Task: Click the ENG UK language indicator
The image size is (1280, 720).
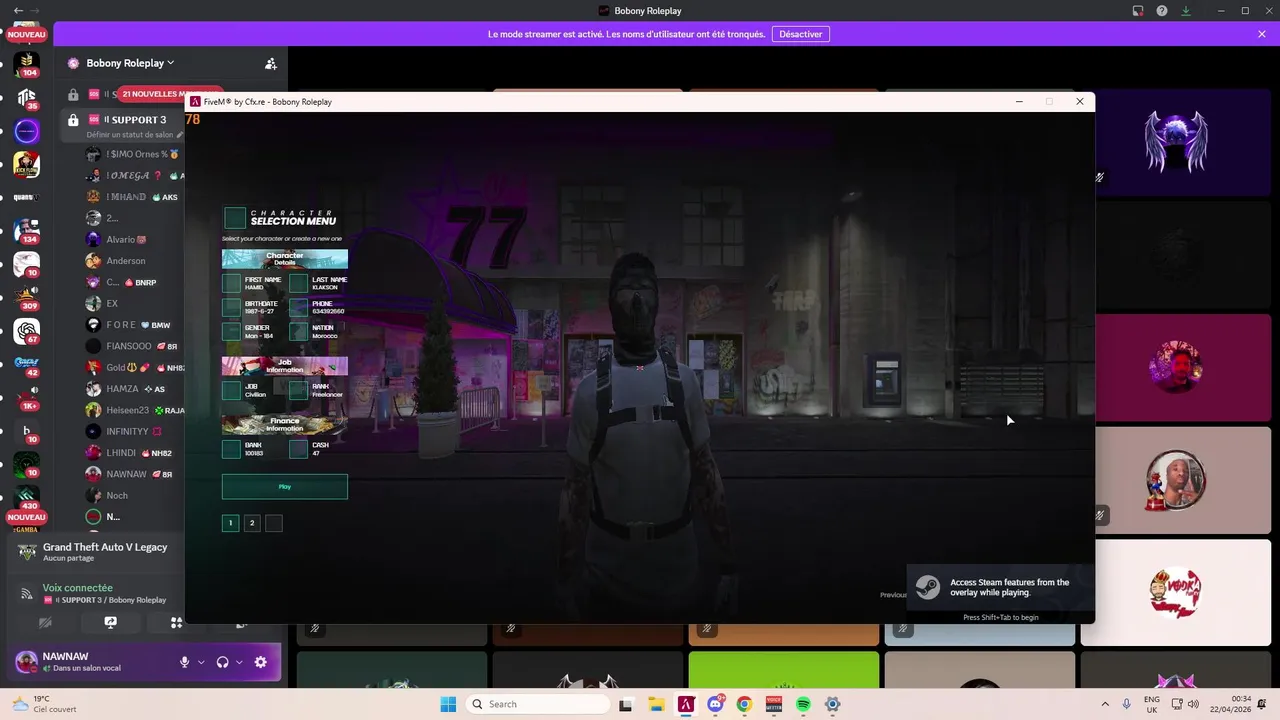Action: (1152, 704)
